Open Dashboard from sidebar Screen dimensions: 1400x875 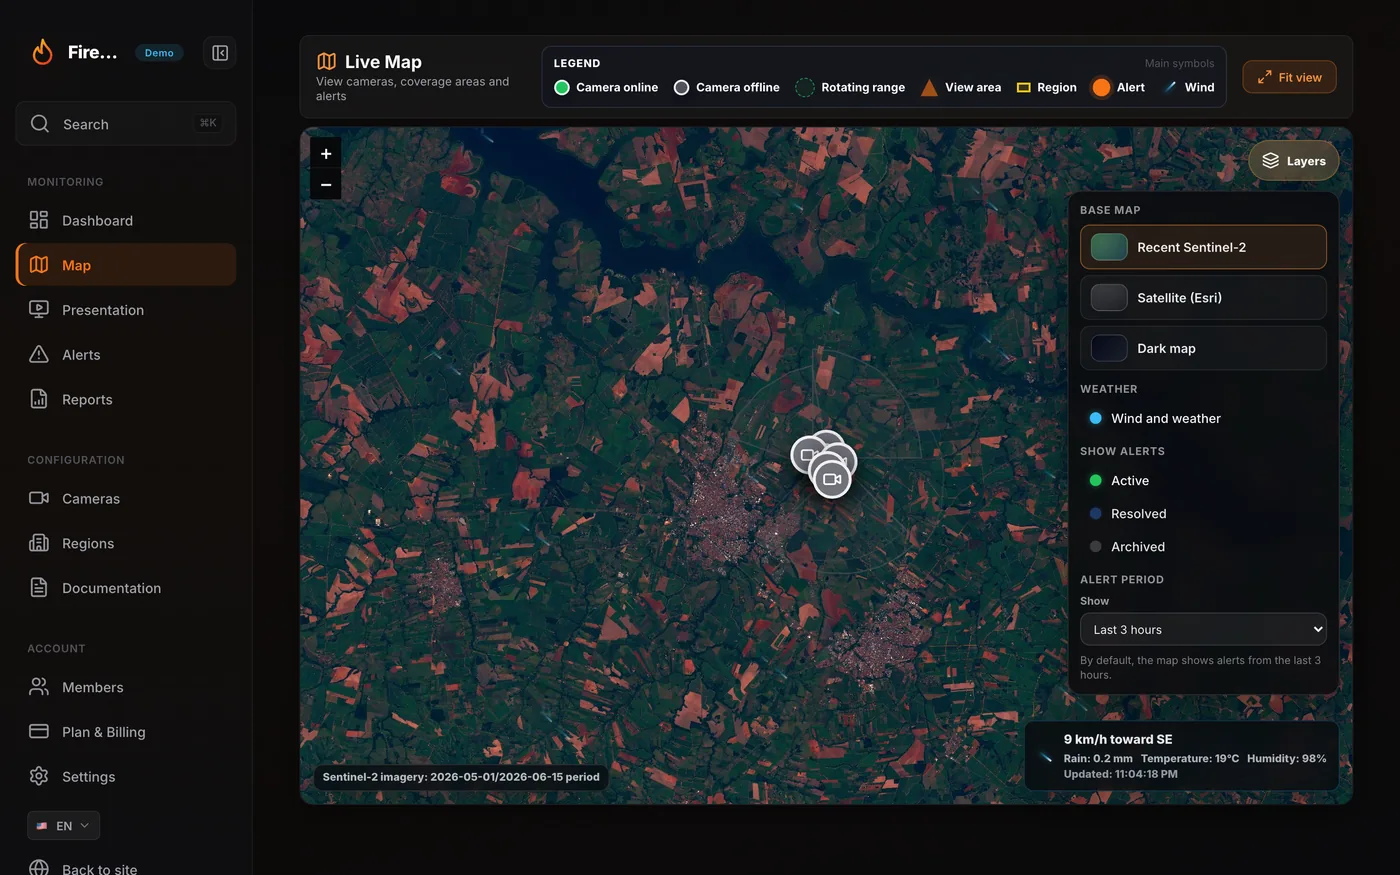pos(126,221)
